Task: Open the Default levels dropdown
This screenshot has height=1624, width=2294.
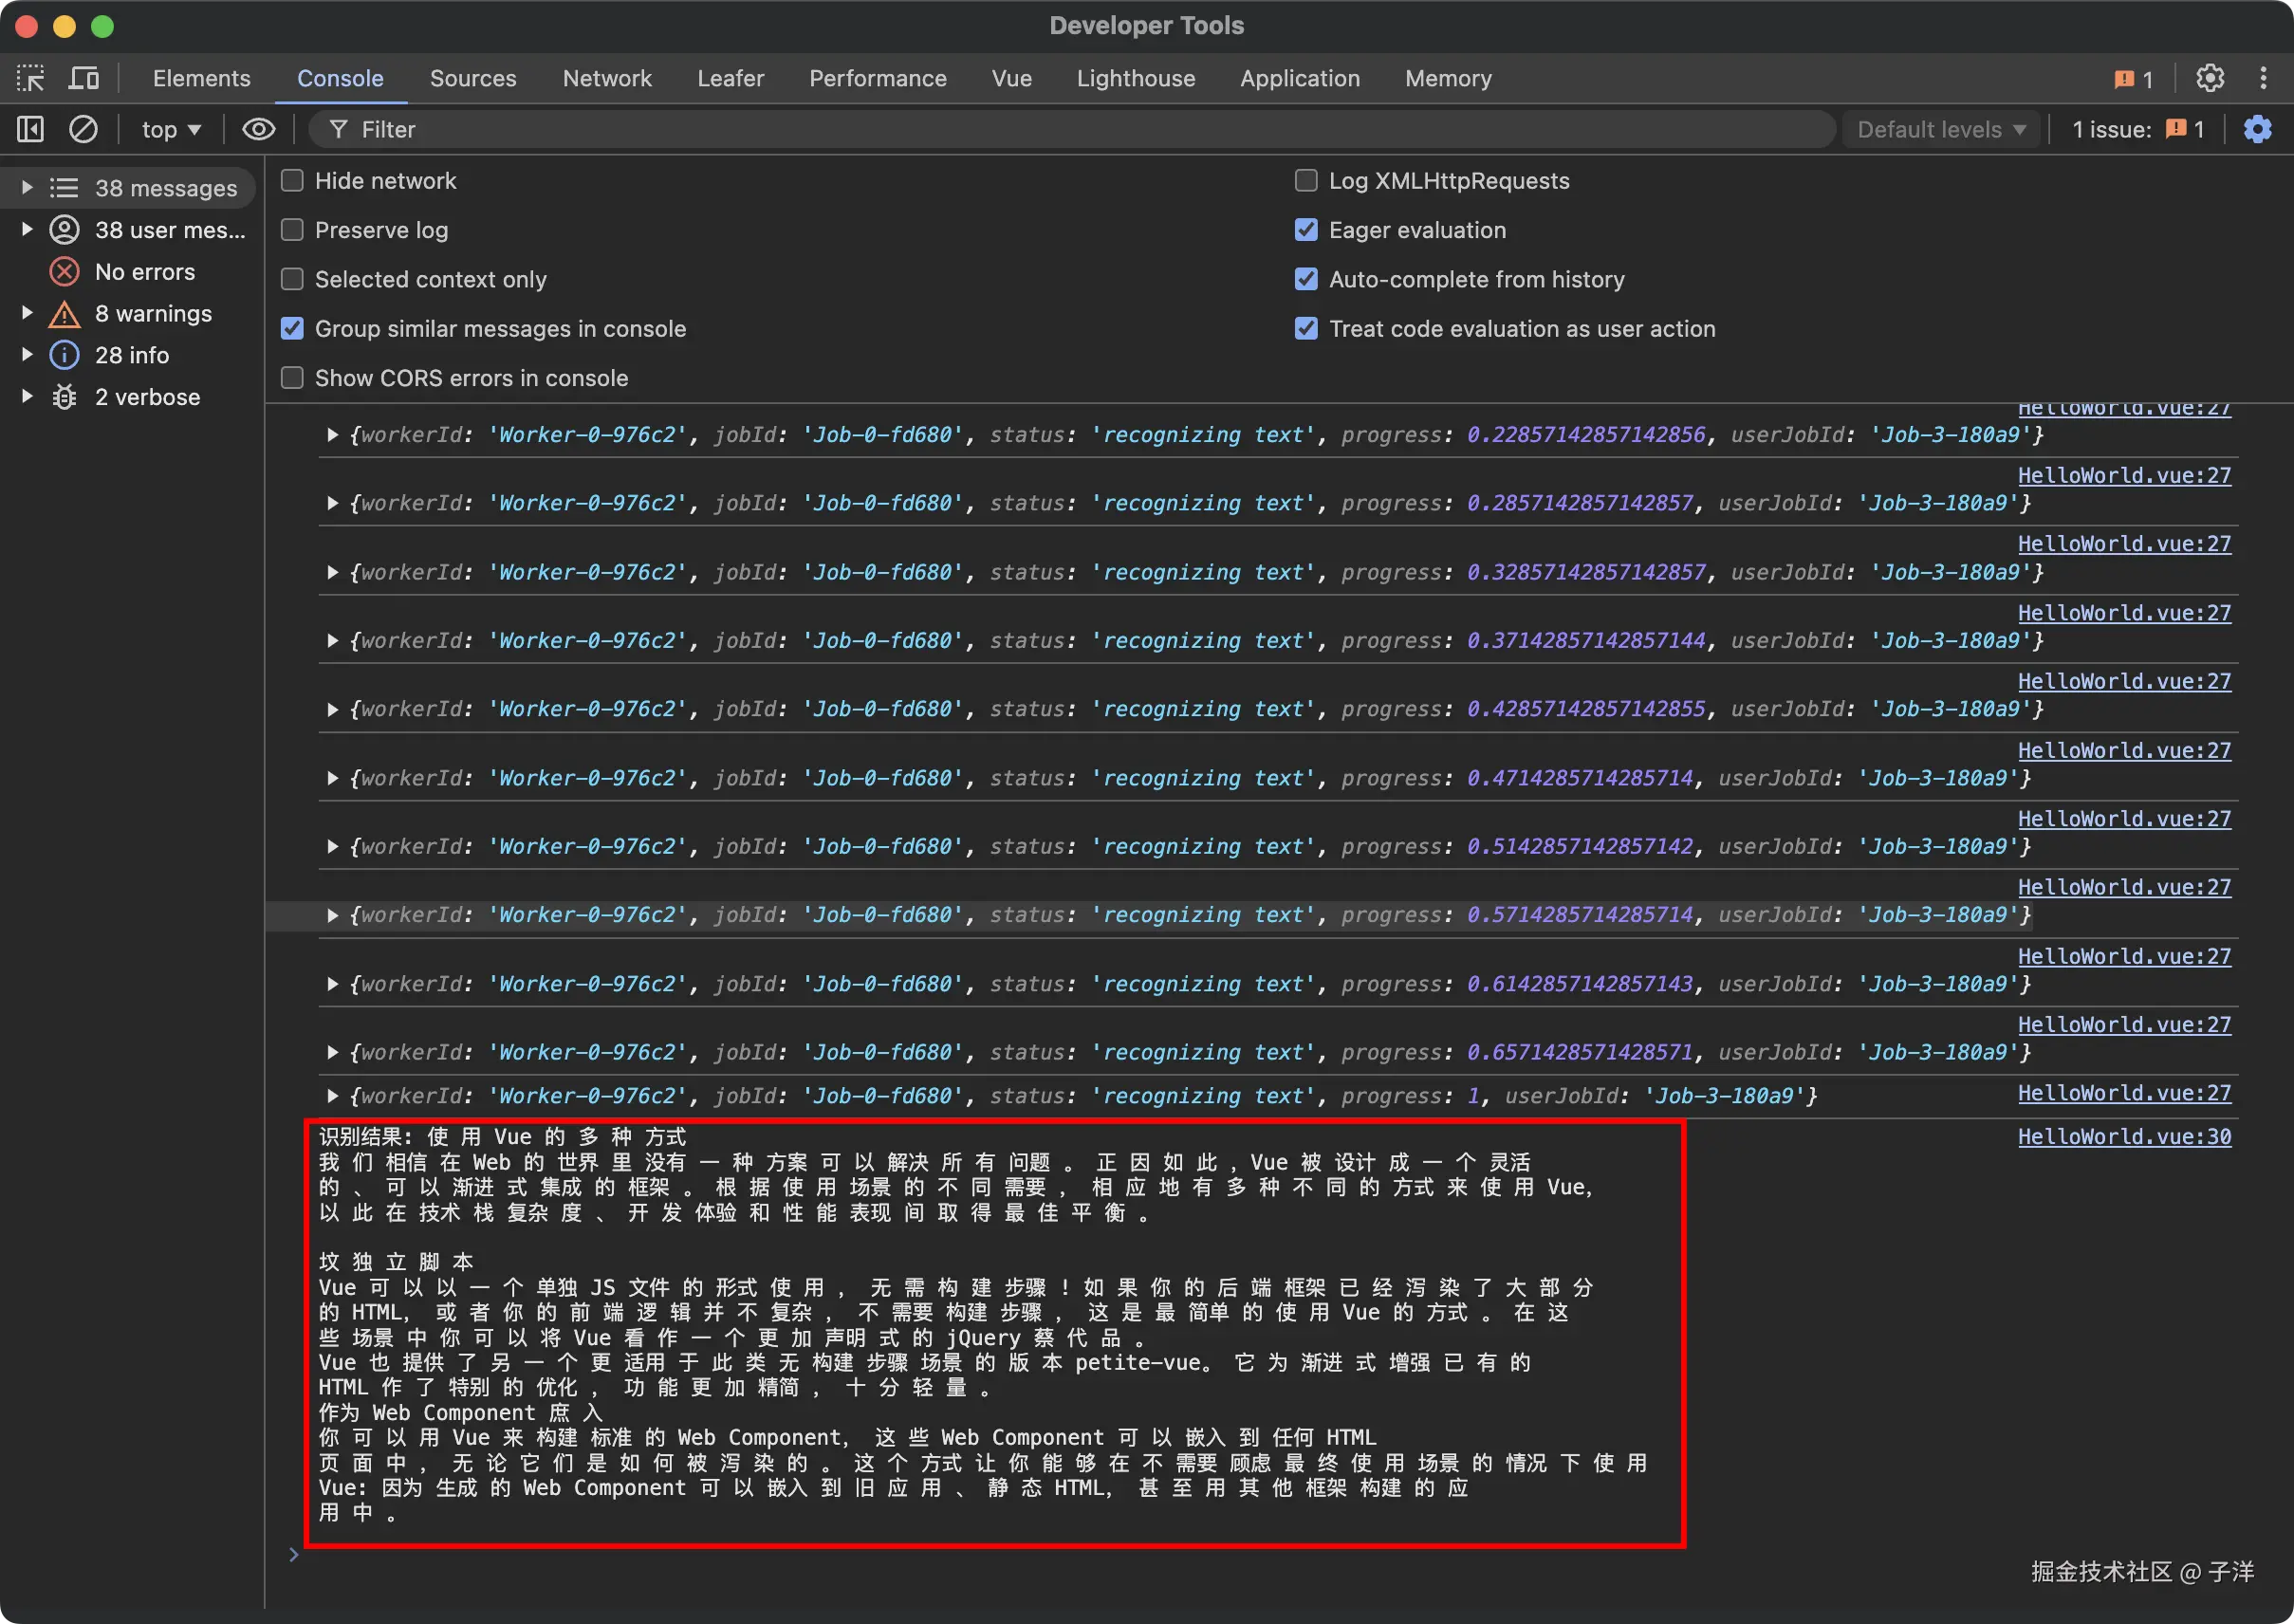Action: pyautogui.click(x=1940, y=129)
